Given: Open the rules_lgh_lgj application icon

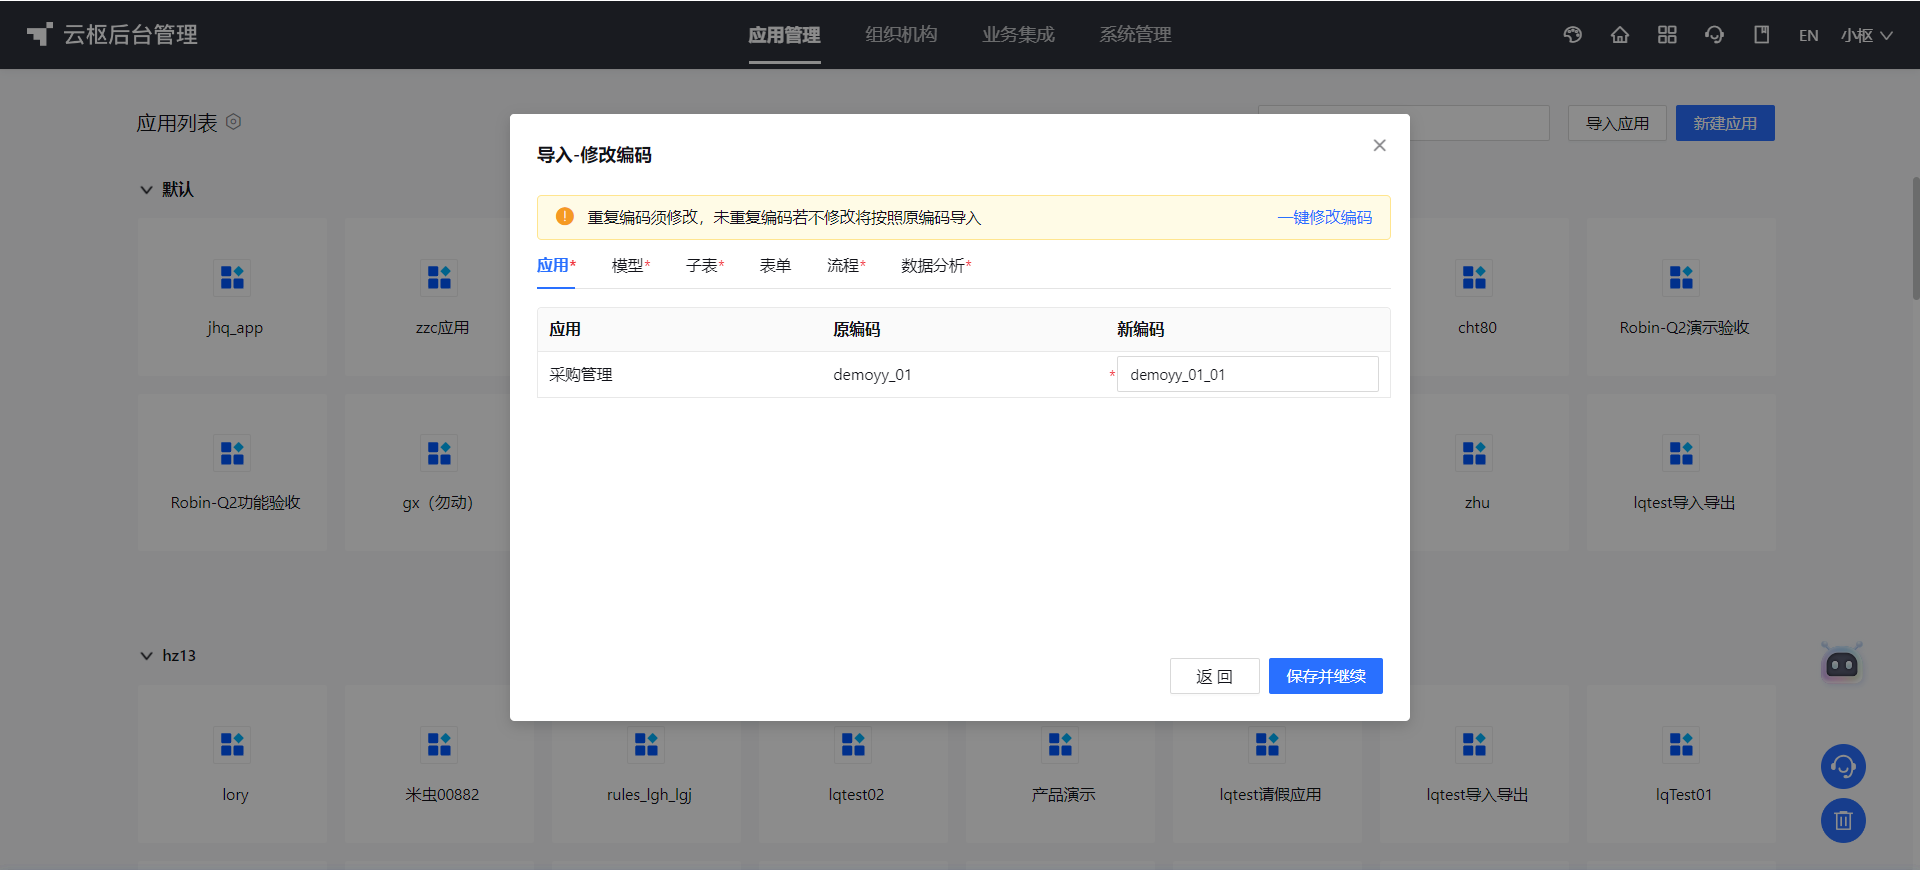Looking at the screenshot, I should coord(646,744).
